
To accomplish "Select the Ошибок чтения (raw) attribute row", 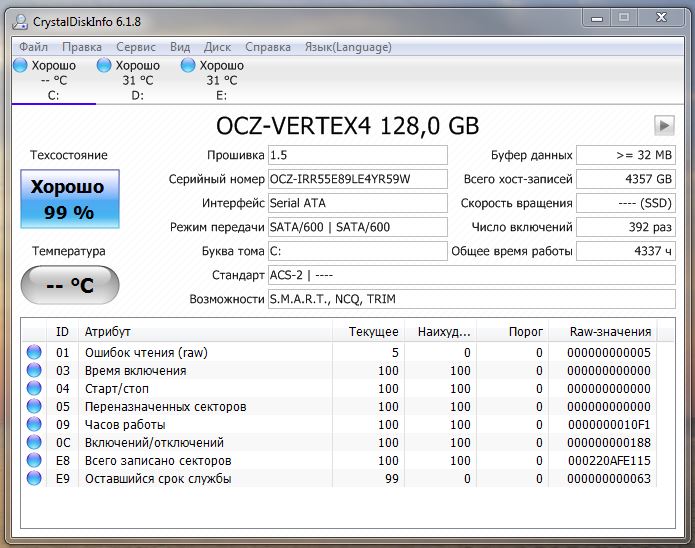I will 340,352.
